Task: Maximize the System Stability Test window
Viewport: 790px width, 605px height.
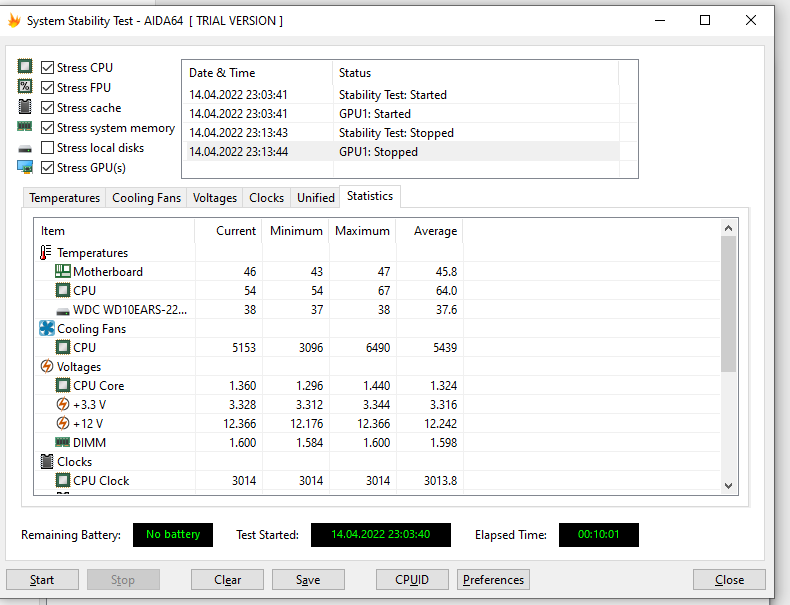Action: (705, 20)
